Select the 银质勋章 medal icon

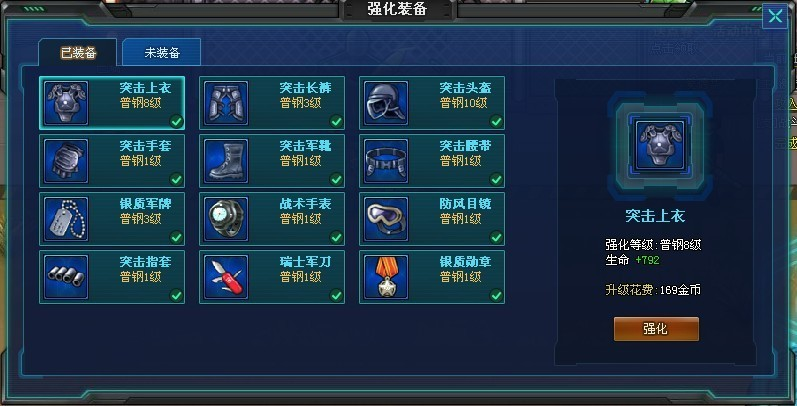386,277
